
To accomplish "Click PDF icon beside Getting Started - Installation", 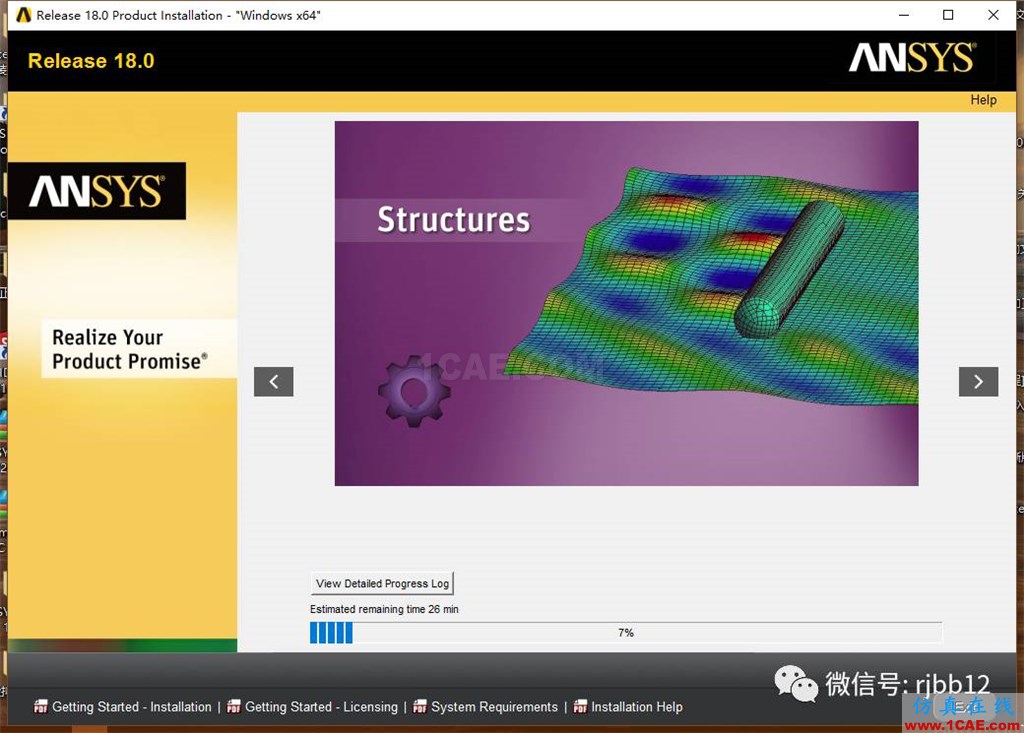I will point(40,706).
